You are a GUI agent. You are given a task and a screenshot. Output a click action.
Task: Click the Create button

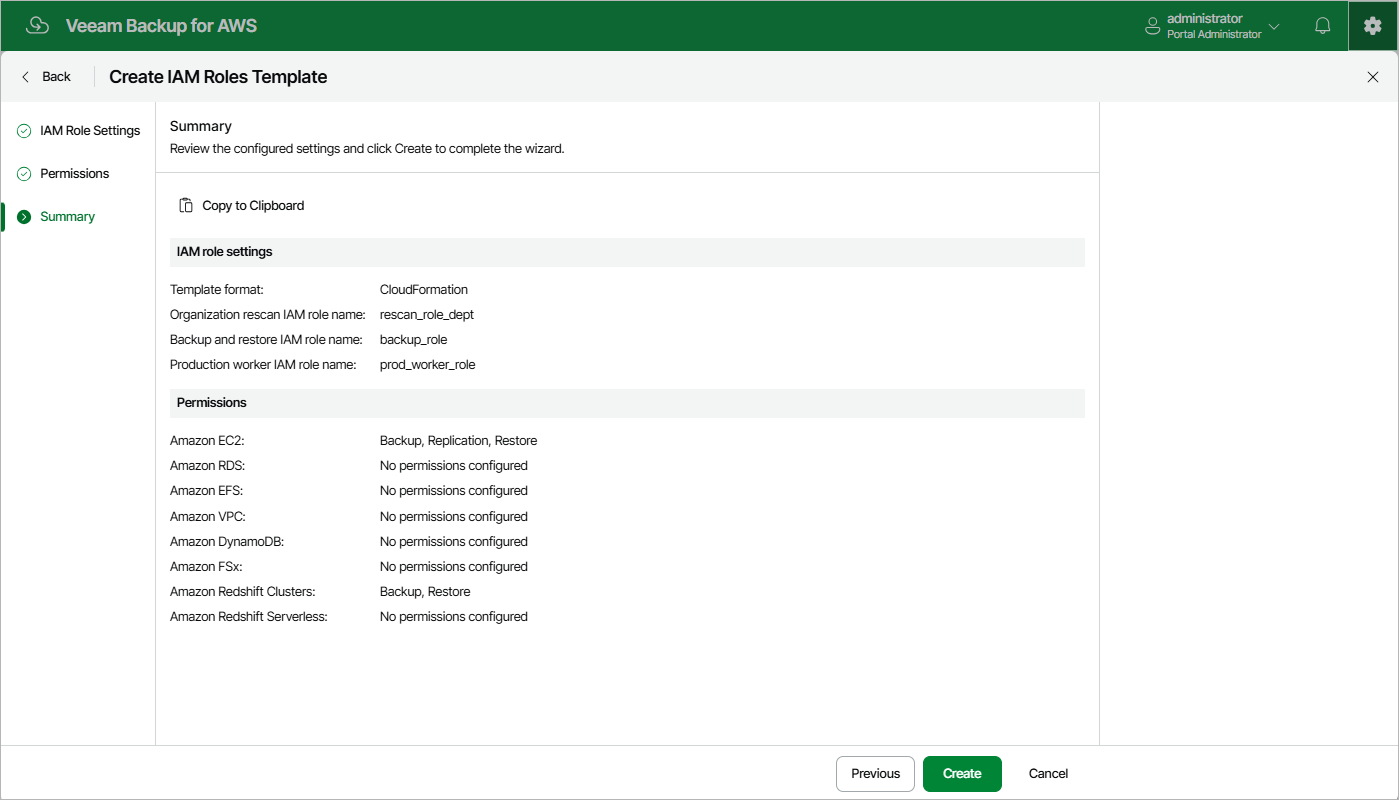click(962, 774)
